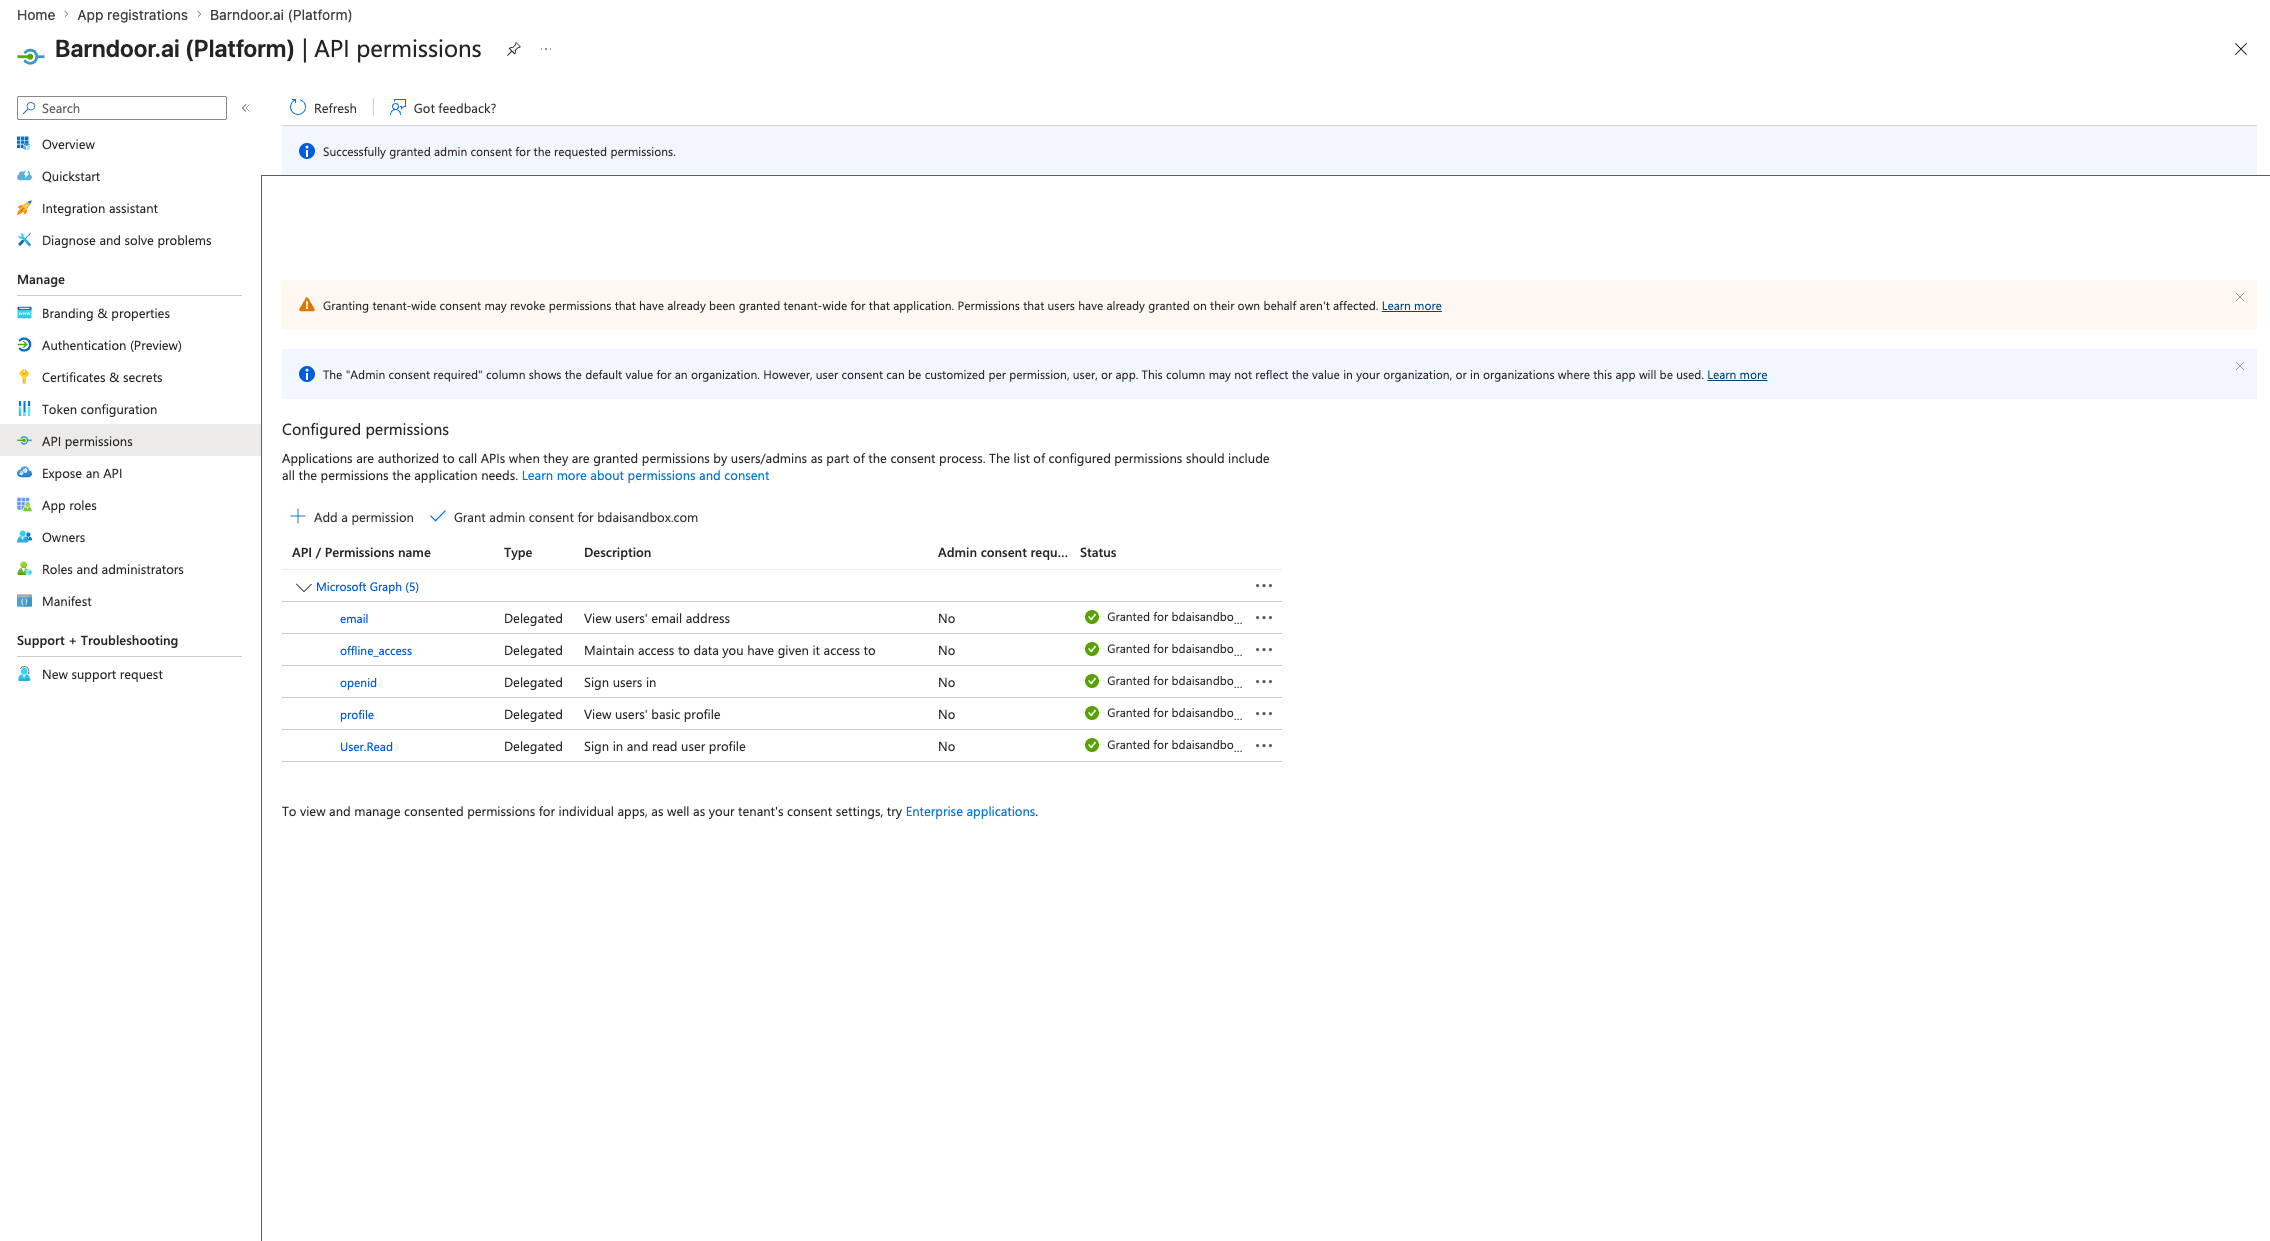Click Add a permission

[x=352, y=517]
